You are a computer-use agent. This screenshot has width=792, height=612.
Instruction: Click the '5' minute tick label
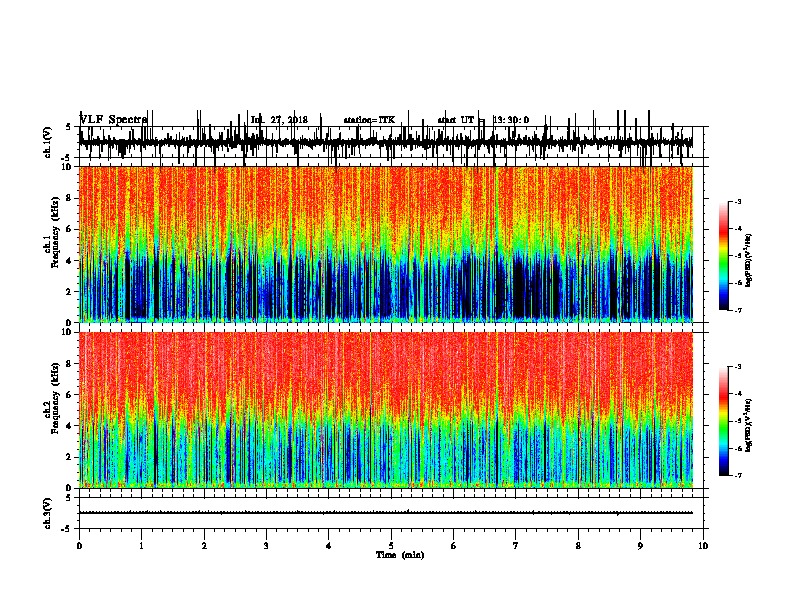pos(391,546)
